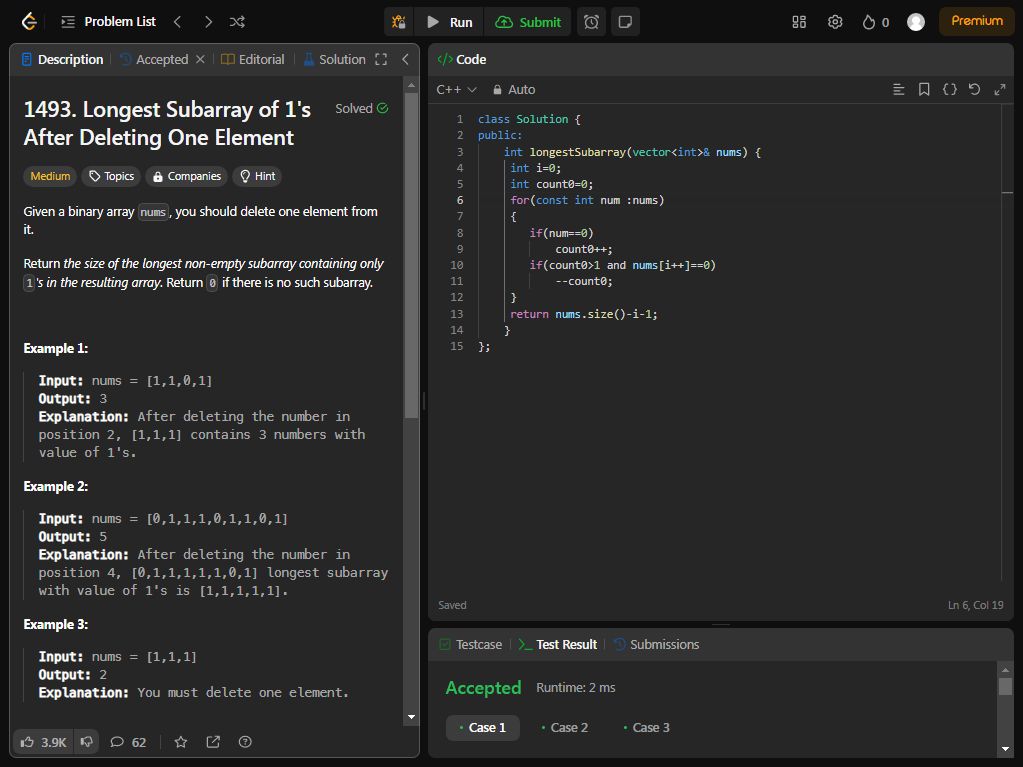
Task: Click the shuffle random problem icon
Action: point(237,22)
